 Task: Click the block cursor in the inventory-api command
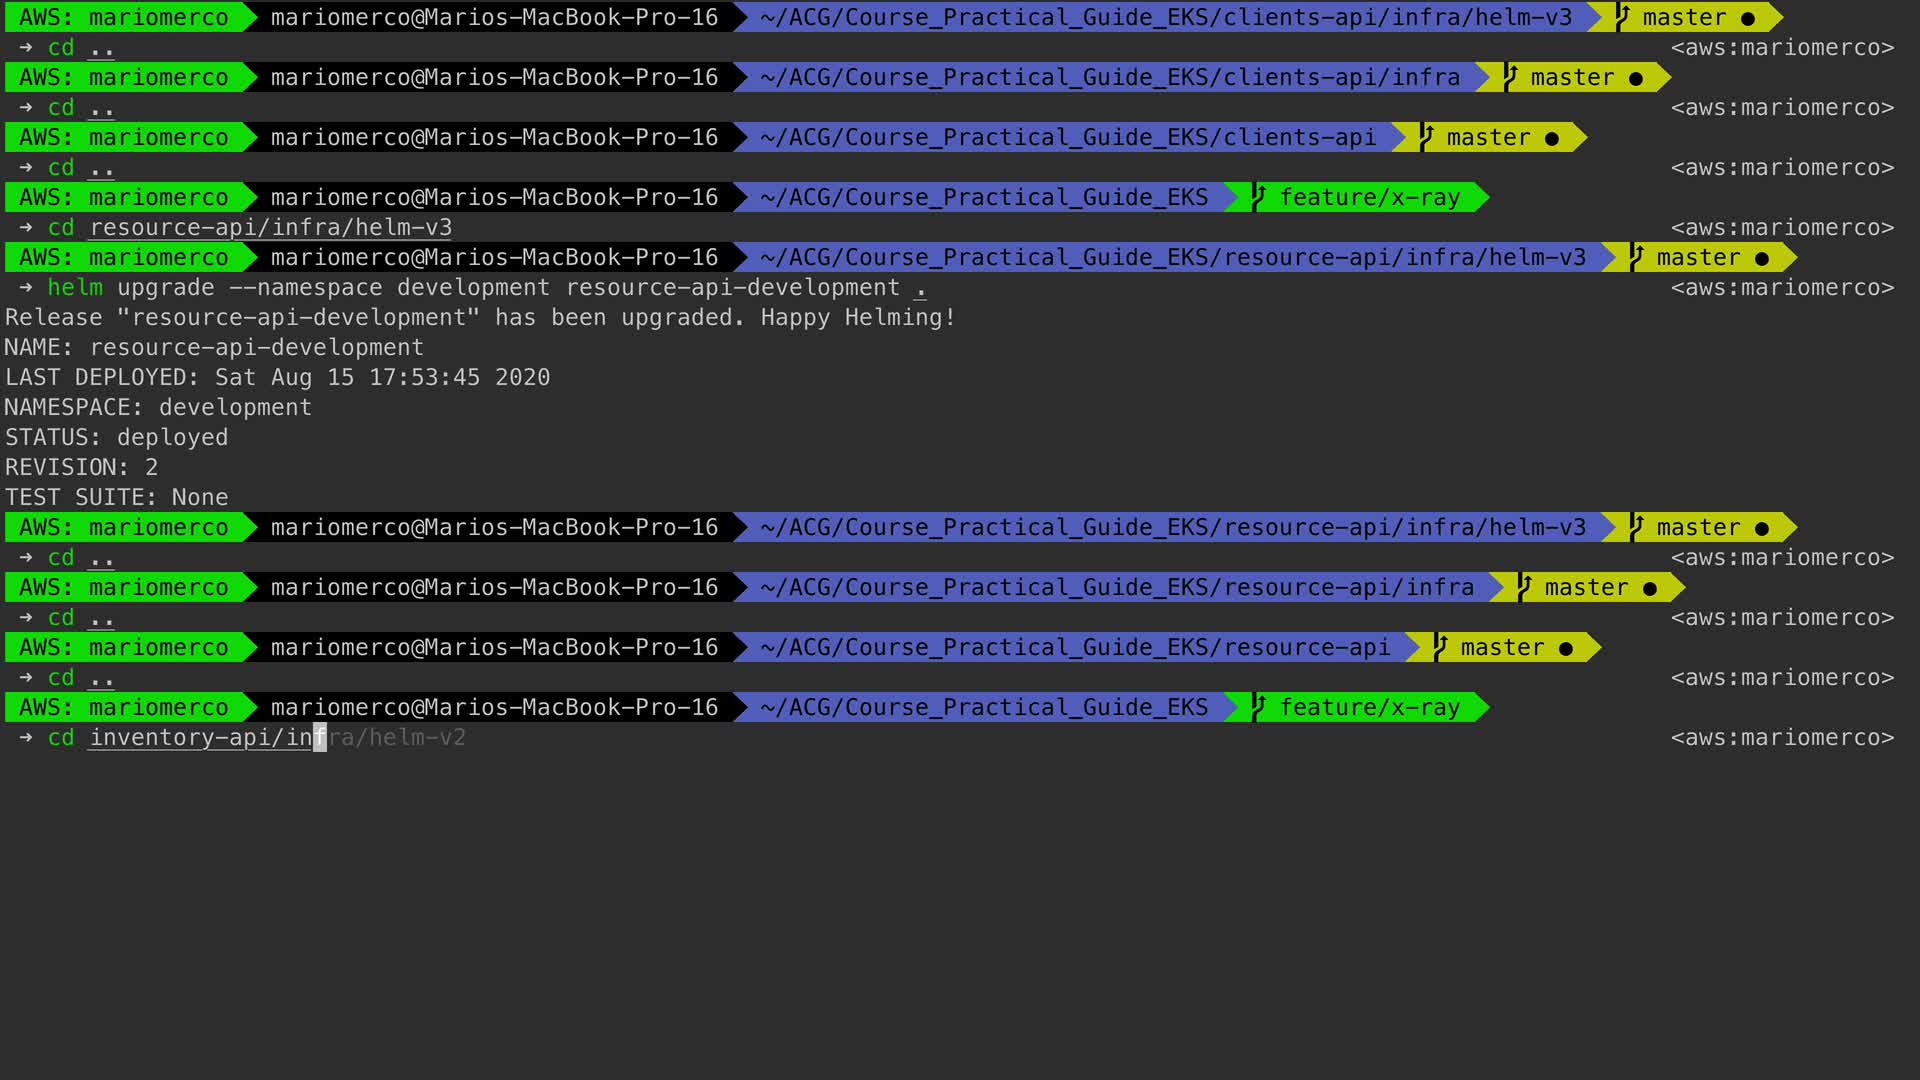coord(320,738)
